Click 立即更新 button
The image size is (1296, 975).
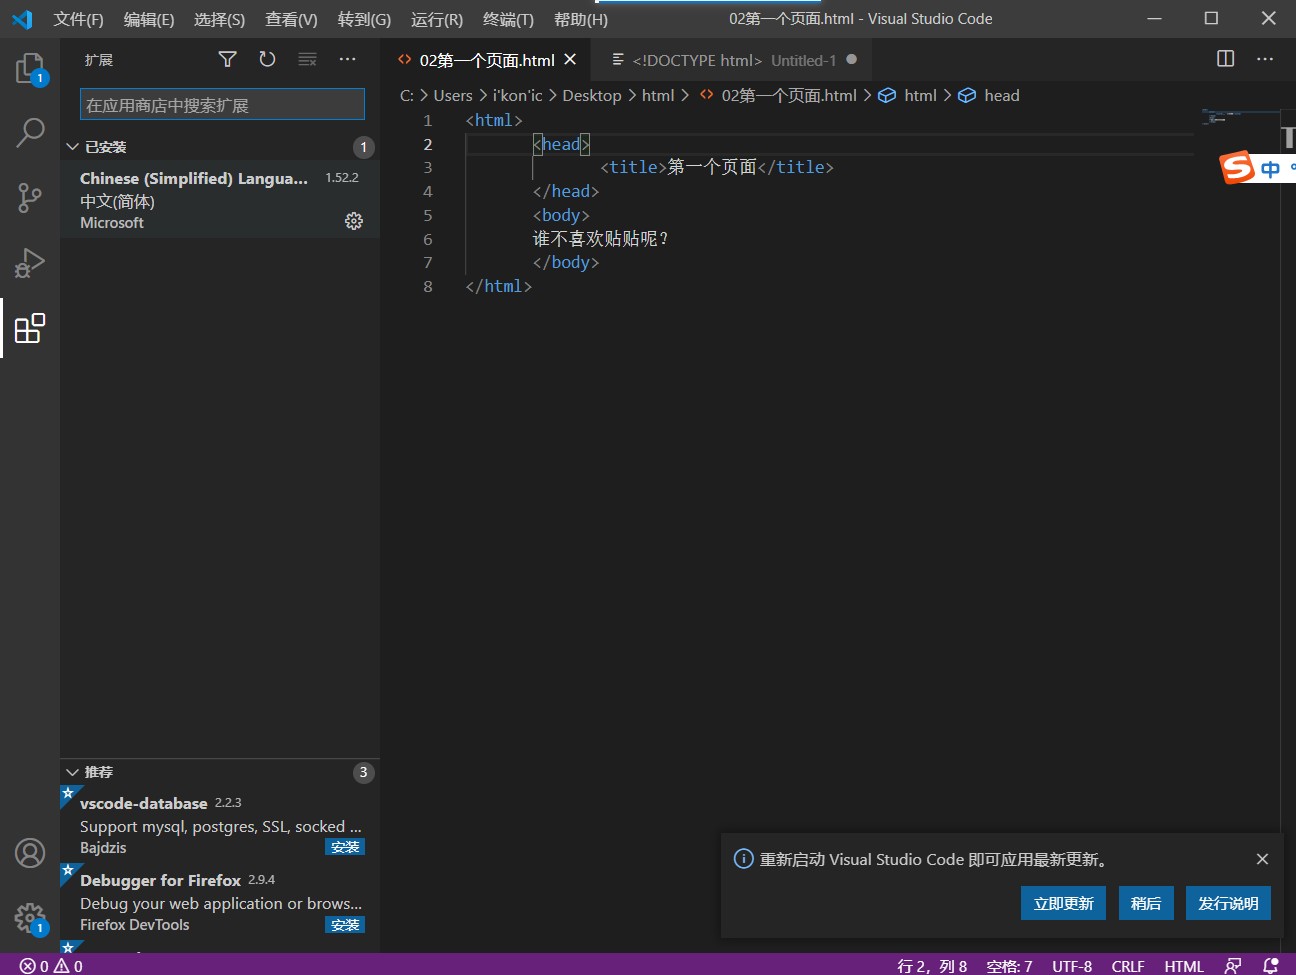(1063, 903)
